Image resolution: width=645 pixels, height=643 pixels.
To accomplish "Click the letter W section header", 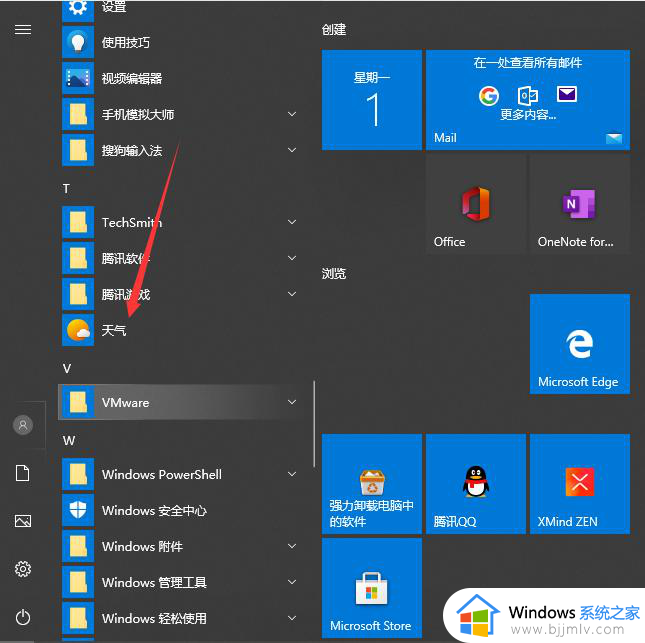I will (69, 441).
